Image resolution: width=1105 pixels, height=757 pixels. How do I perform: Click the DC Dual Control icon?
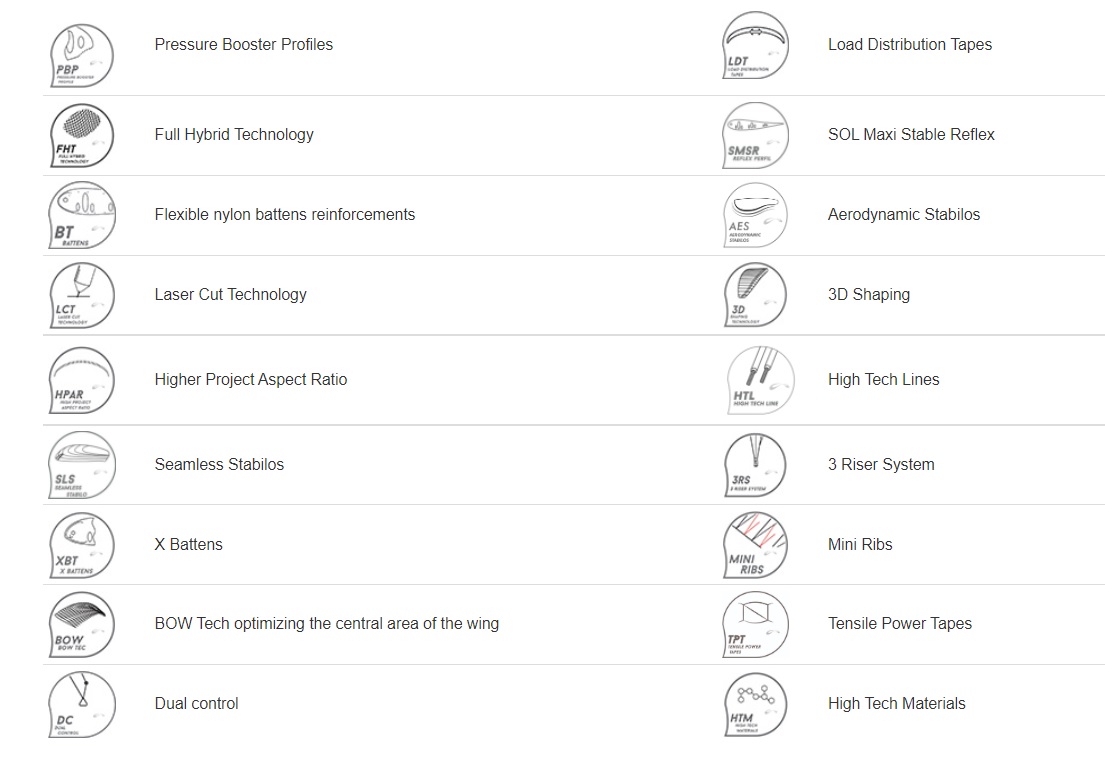[x=82, y=705]
